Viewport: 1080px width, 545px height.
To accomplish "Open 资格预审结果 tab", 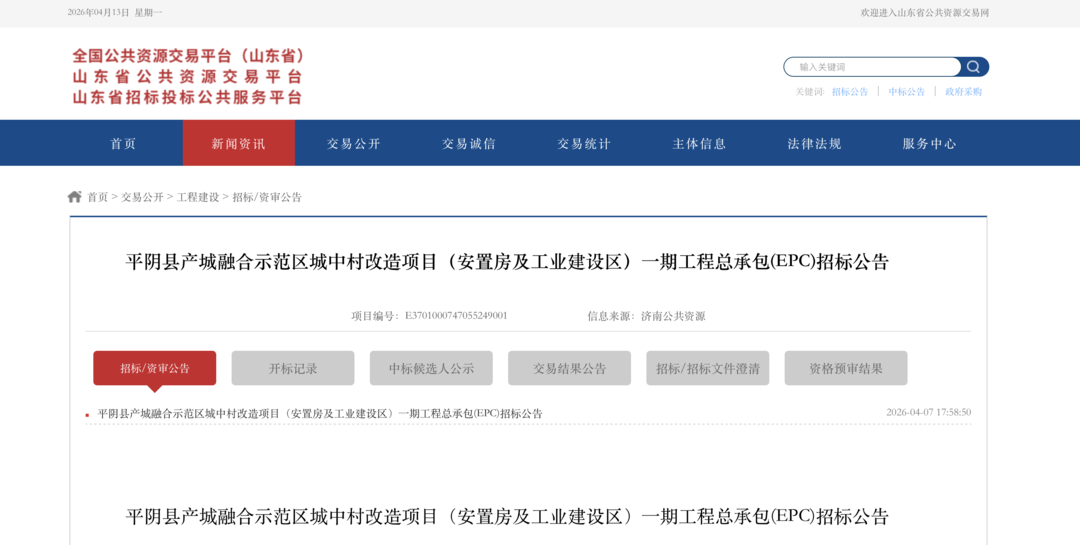I will tap(846, 368).
